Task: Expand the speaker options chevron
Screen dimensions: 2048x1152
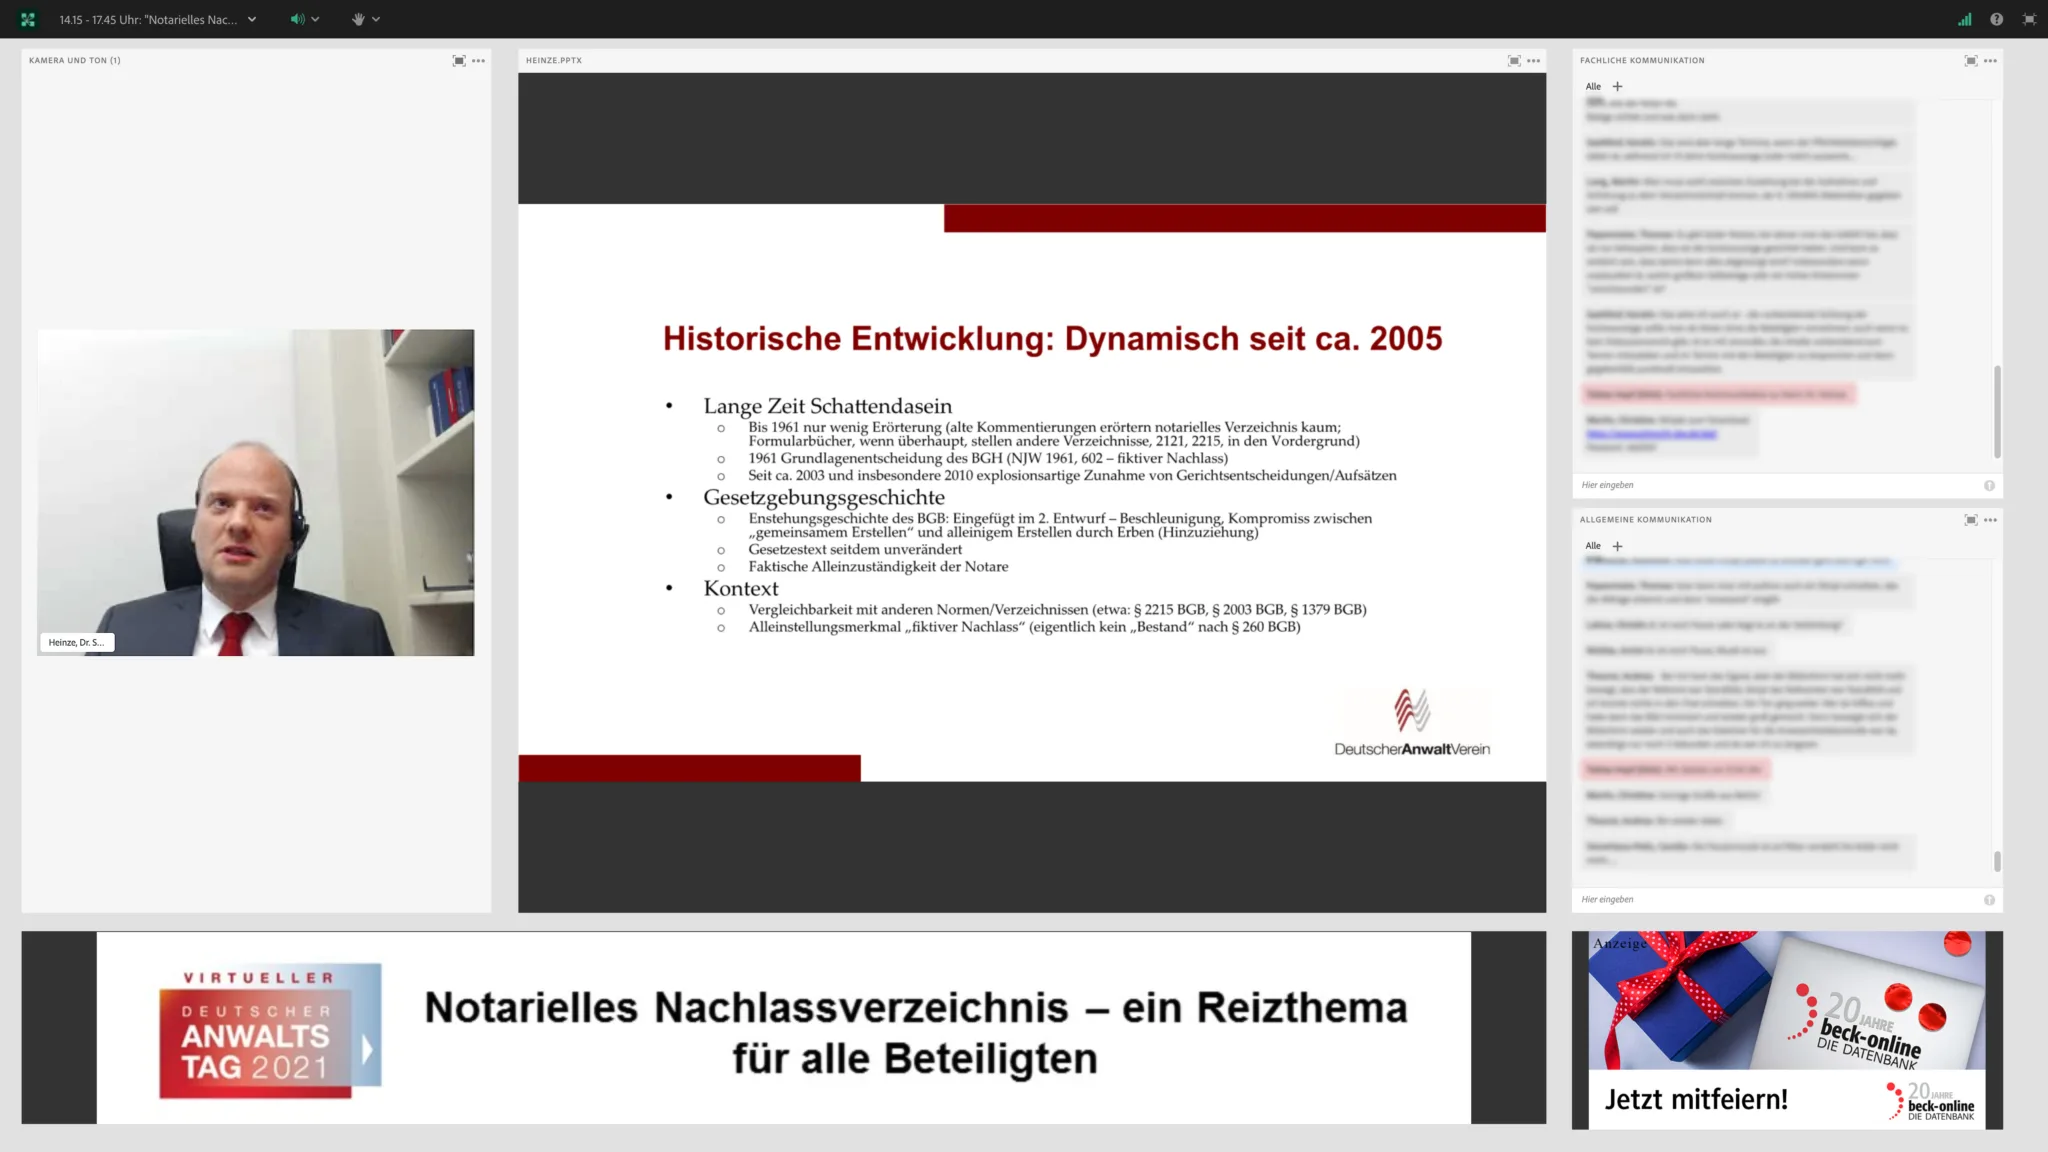Action: point(315,19)
